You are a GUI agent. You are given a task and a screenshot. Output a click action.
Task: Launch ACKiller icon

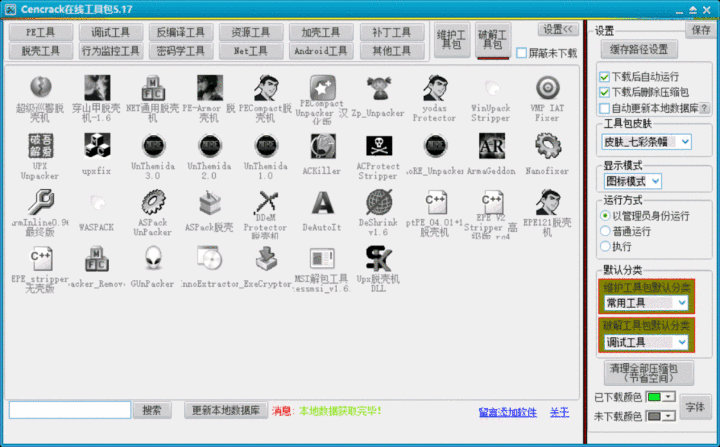click(x=322, y=146)
